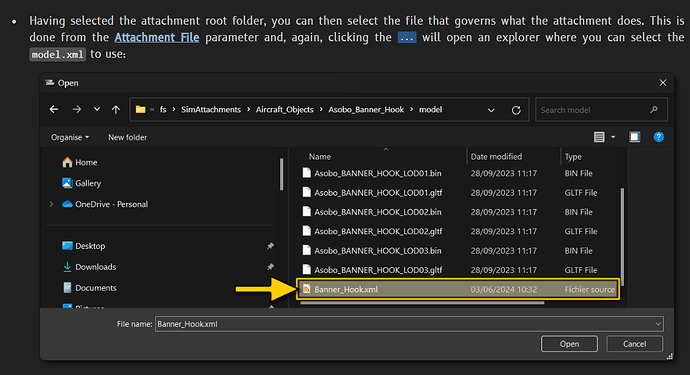
Task: Select the fs breadcrumb
Action: point(163,110)
